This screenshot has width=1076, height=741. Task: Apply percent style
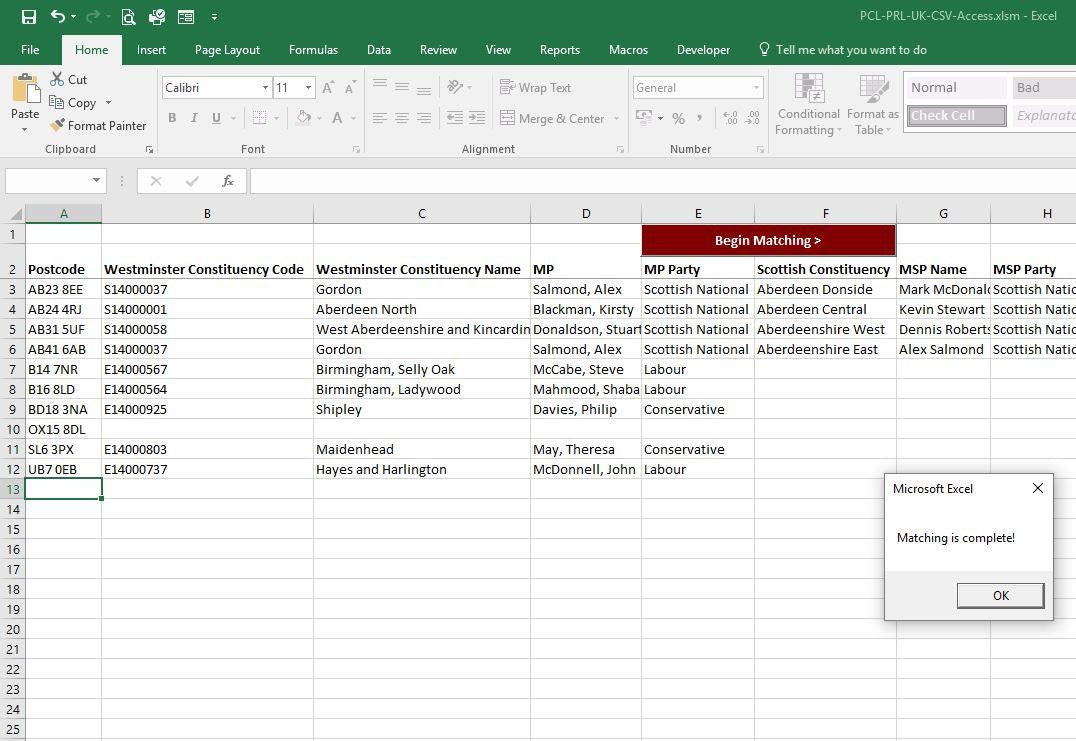point(679,118)
